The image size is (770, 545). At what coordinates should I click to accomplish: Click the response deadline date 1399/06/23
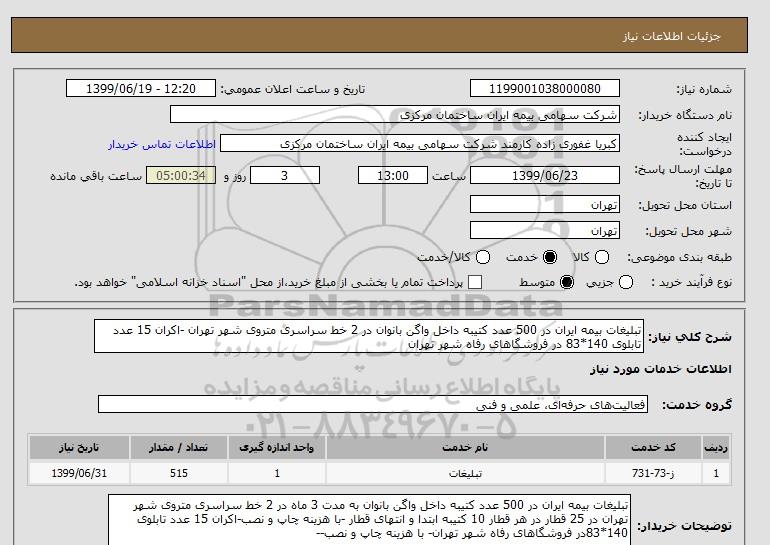point(545,175)
